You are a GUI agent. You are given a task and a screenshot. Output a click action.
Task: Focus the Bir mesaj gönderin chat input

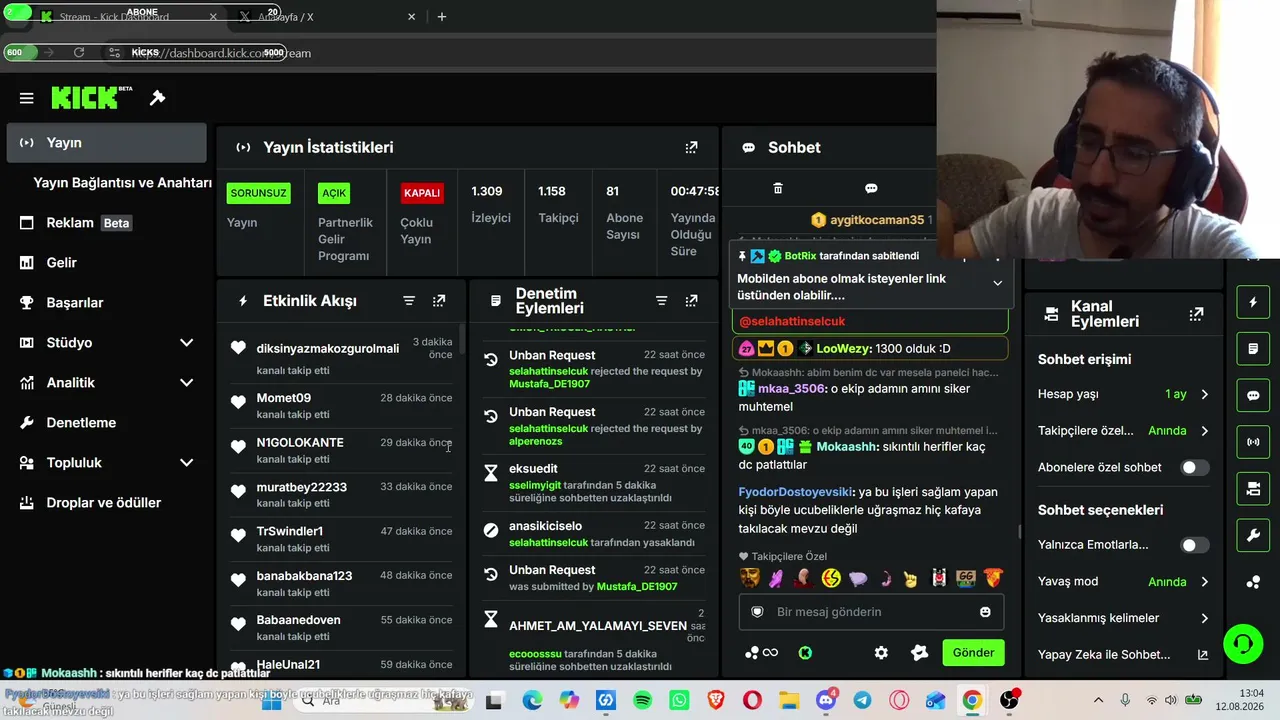[871, 612]
